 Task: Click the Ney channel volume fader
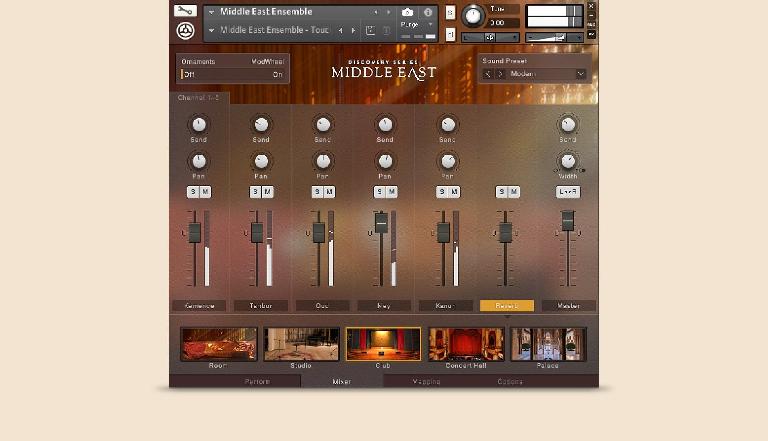[x=381, y=223]
